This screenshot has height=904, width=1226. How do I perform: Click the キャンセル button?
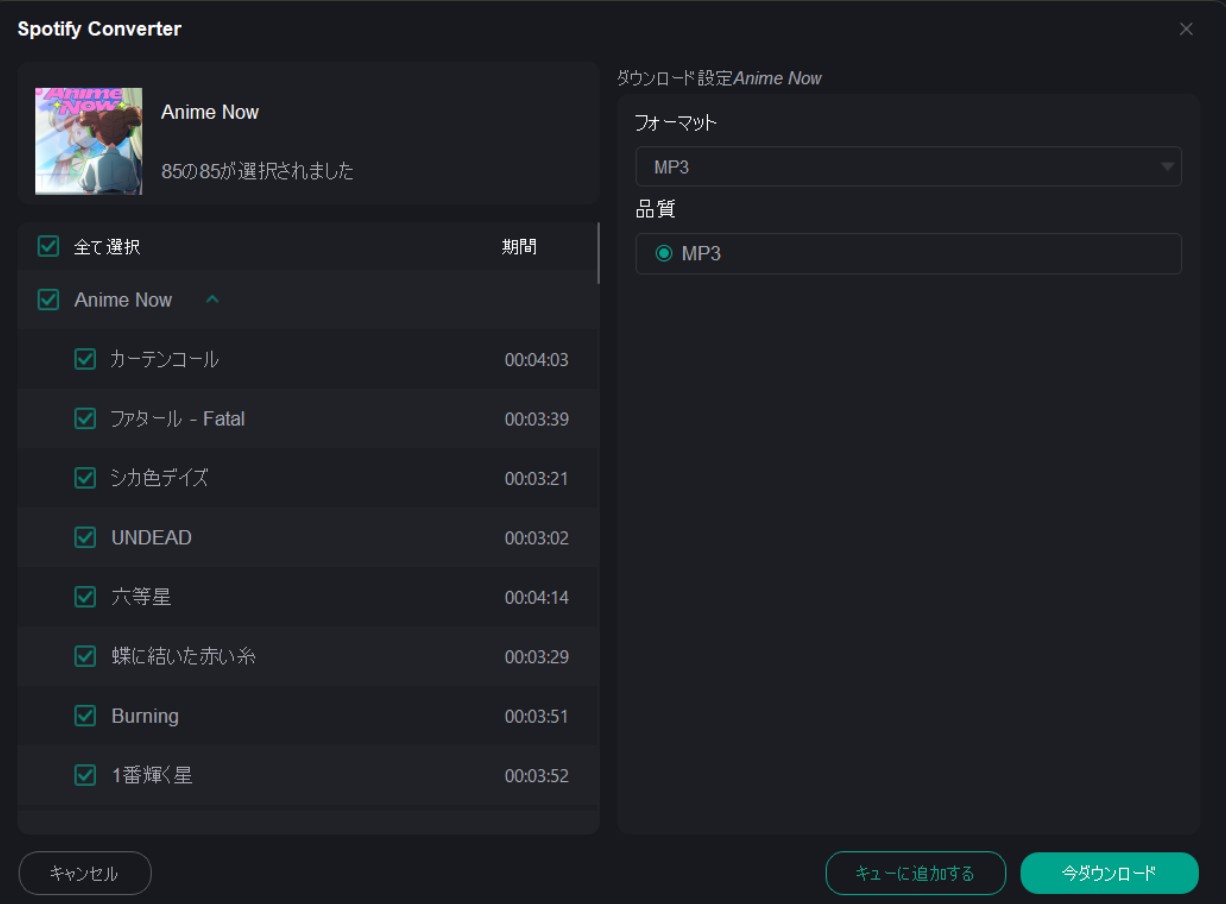pos(85,873)
